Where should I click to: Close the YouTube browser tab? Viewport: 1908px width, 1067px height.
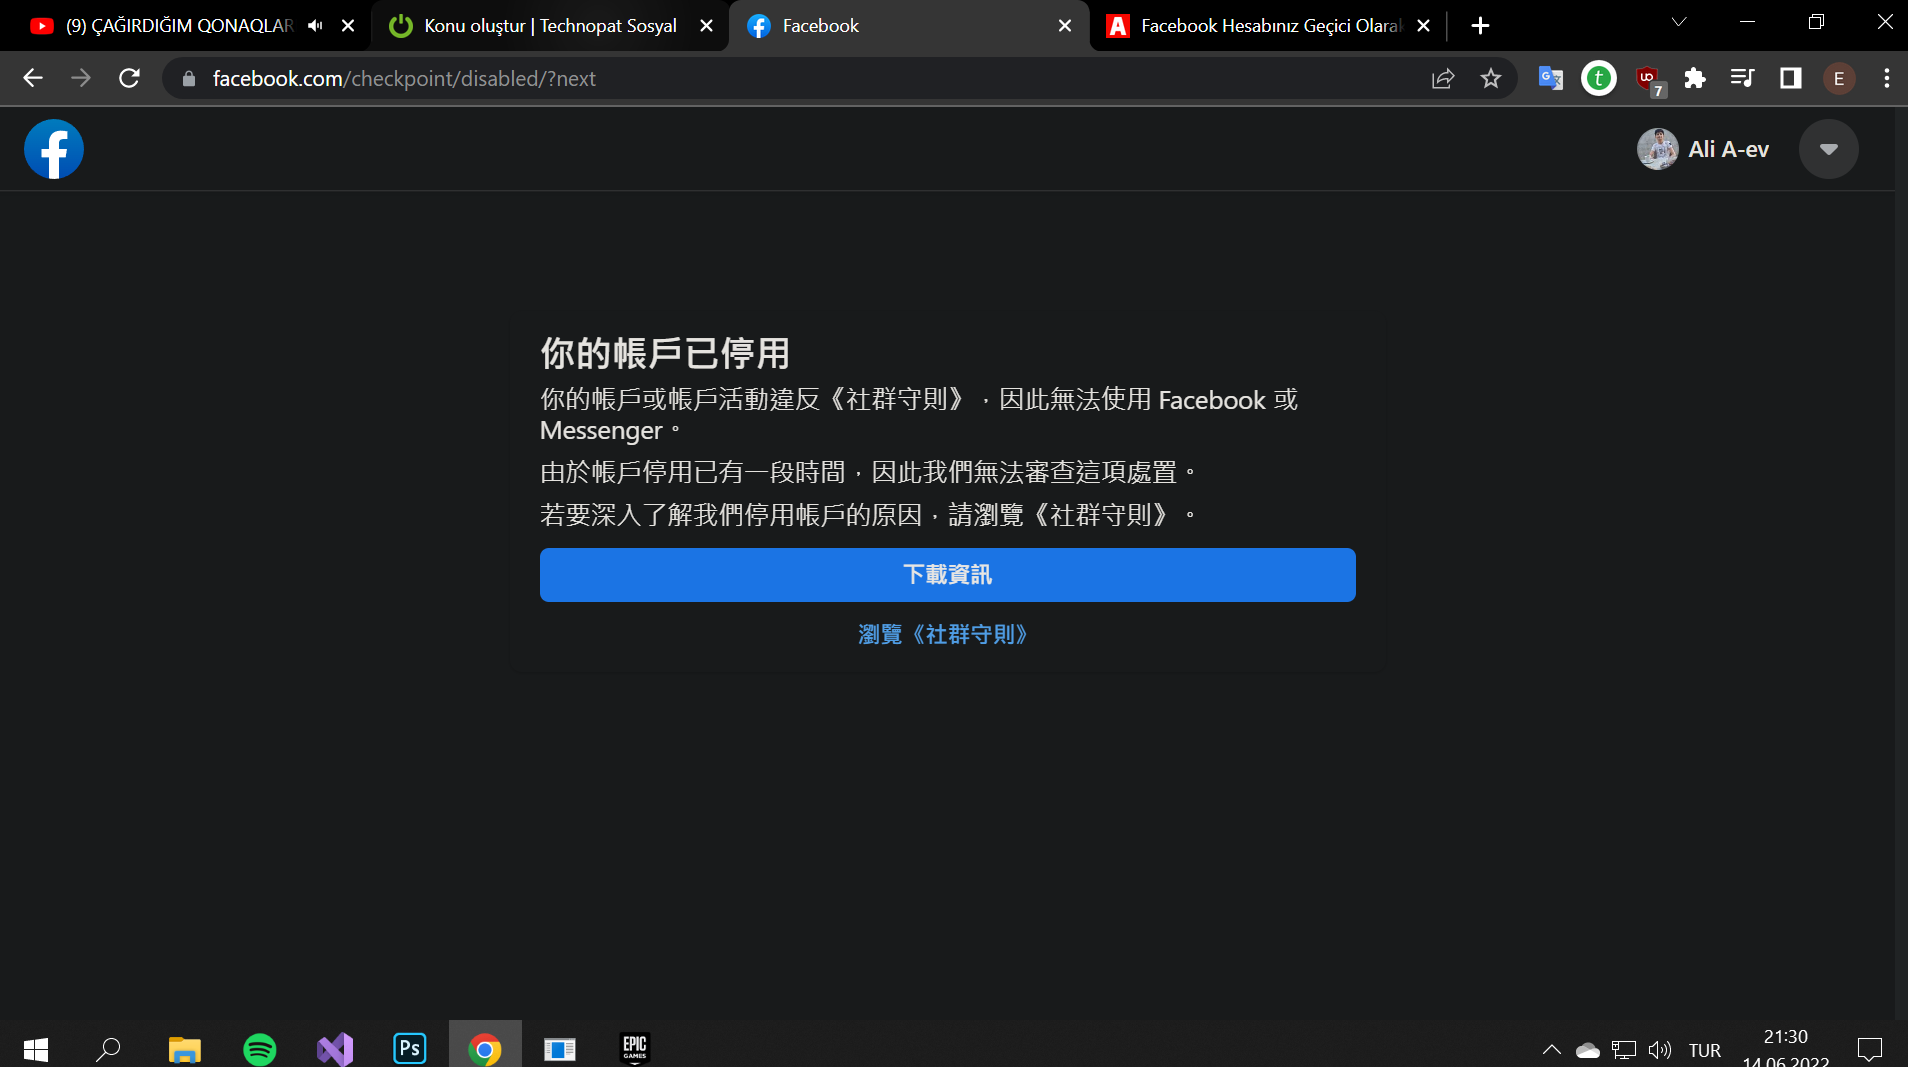348,26
